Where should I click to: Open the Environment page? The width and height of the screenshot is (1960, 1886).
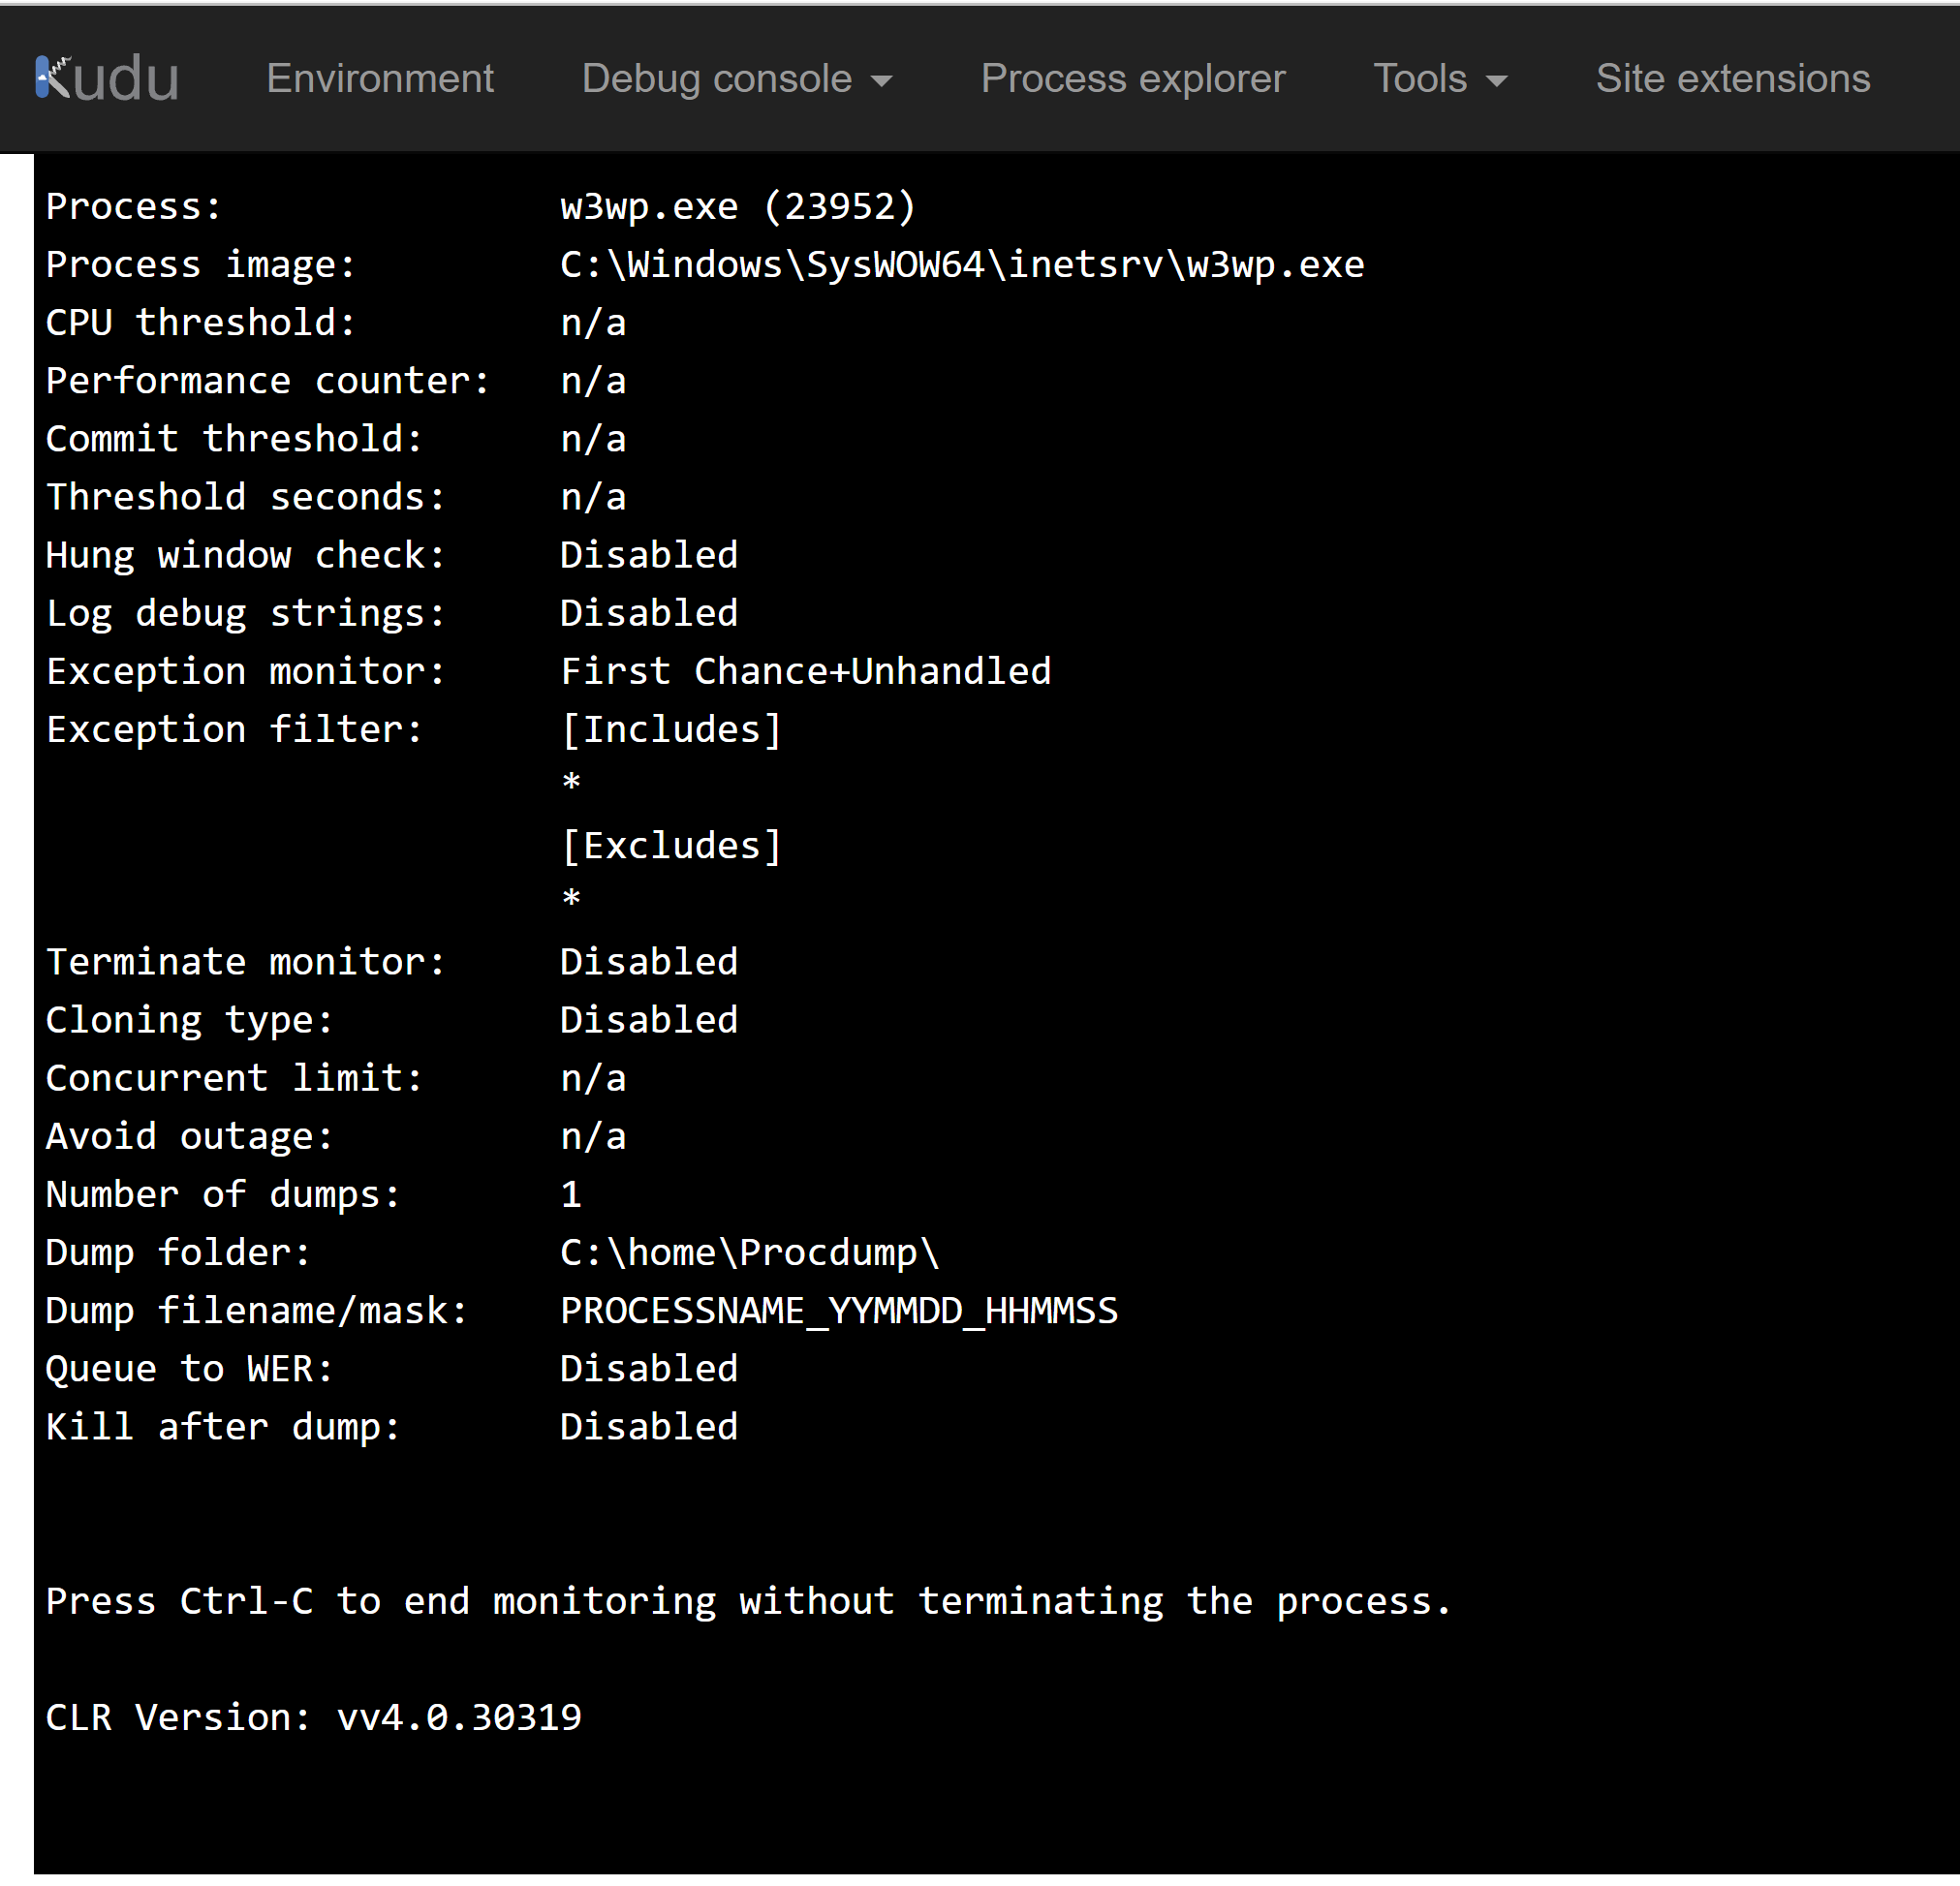coord(380,78)
